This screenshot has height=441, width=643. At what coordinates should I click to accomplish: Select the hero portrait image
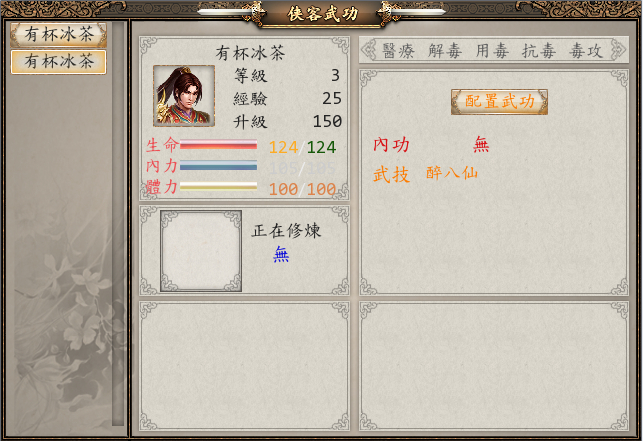pyautogui.click(x=184, y=96)
